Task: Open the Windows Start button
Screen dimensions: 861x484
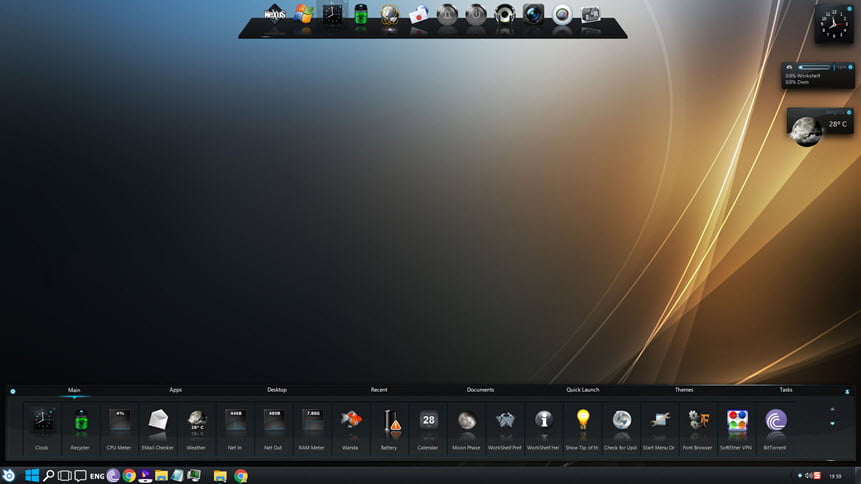Action: (x=32, y=476)
